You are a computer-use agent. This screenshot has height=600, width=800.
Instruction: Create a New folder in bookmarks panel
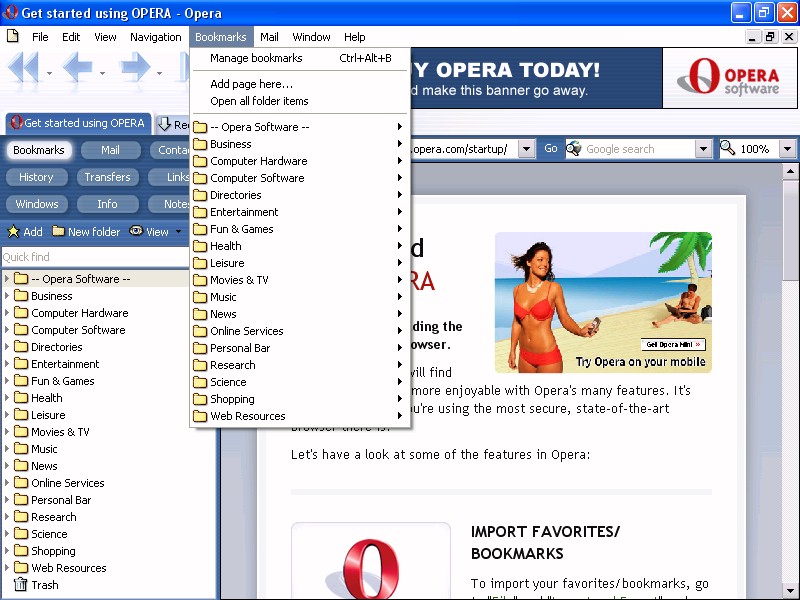86,232
